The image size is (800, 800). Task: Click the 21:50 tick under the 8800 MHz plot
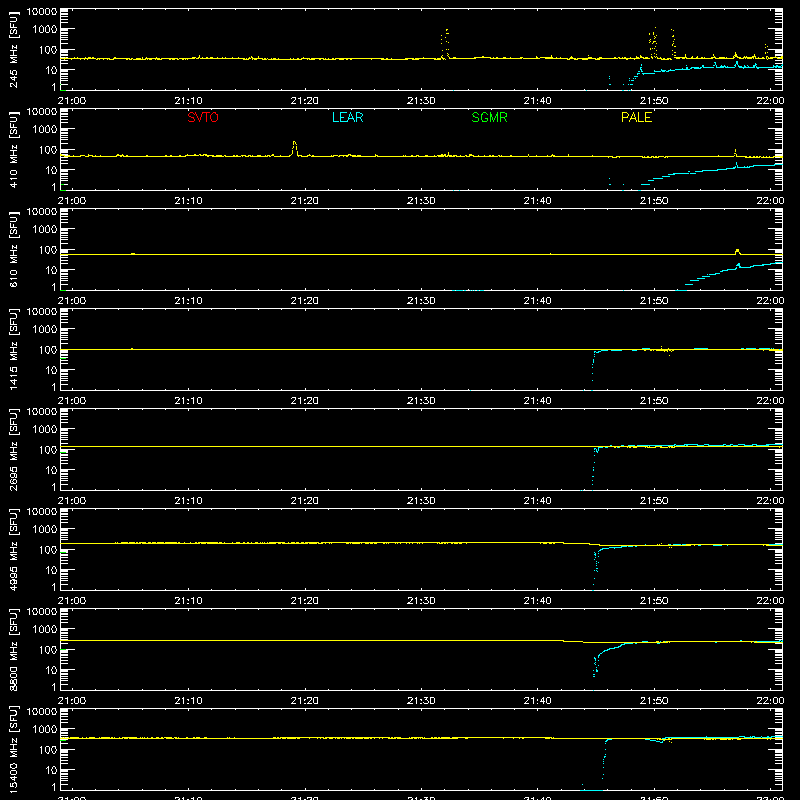pos(654,701)
